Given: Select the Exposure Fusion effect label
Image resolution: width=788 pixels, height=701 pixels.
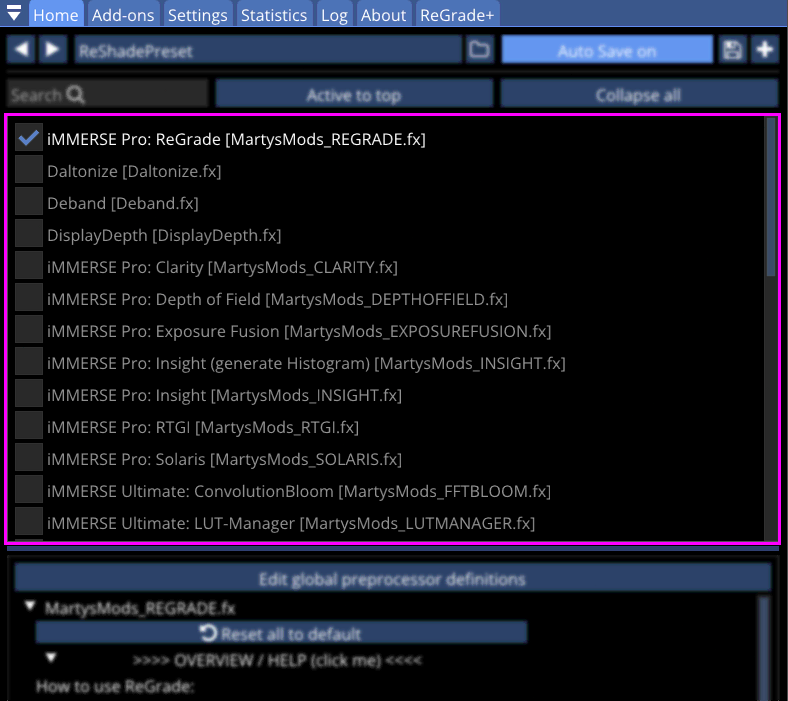Looking at the screenshot, I should [299, 332].
